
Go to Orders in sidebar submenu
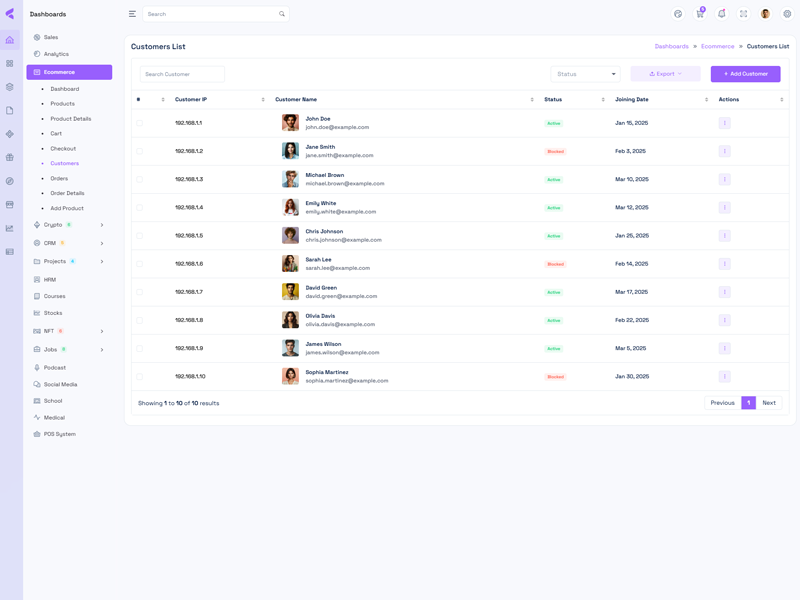coord(59,178)
